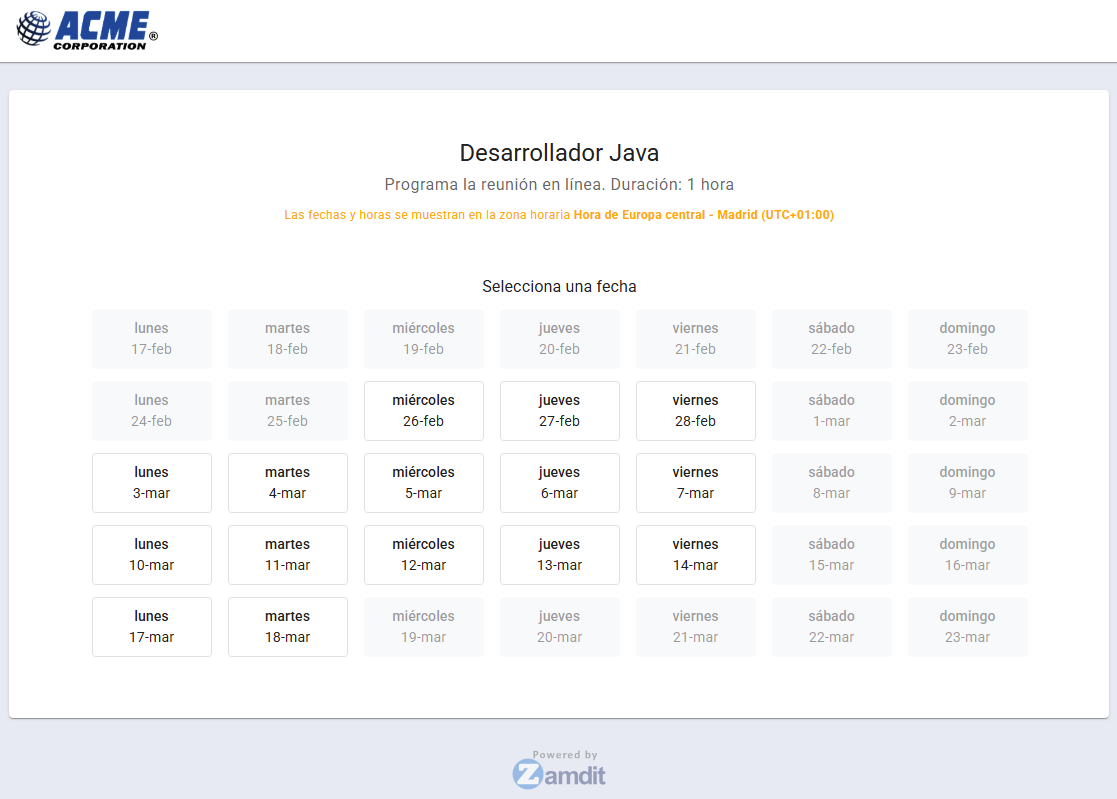Click disabled sábado 8-mar date tile

(831, 483)
